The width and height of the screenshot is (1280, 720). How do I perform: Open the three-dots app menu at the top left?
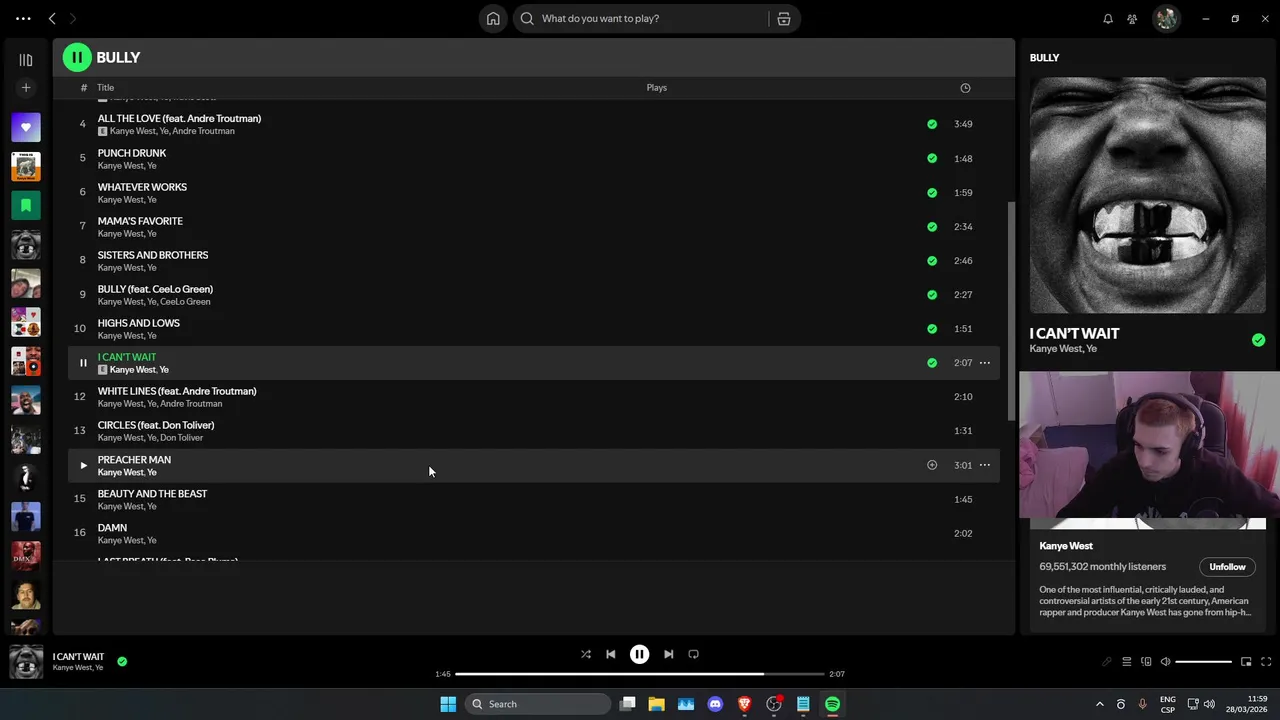[23, 18]
